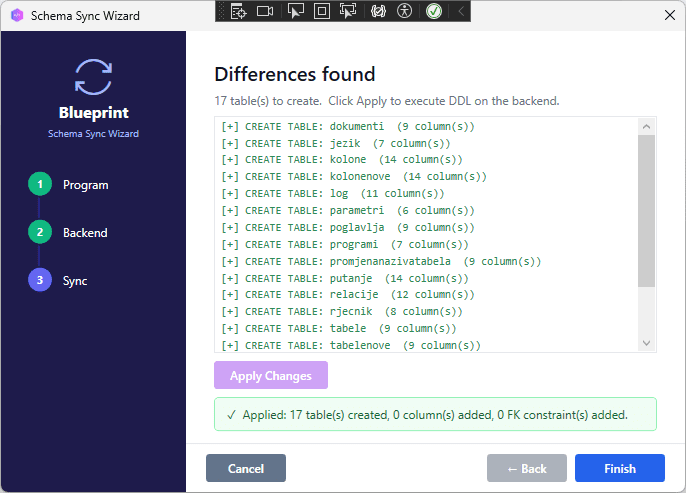The image size is (686, 493).
Task: Select step 3 Sync in sidebar
Action: click(40, 281)
